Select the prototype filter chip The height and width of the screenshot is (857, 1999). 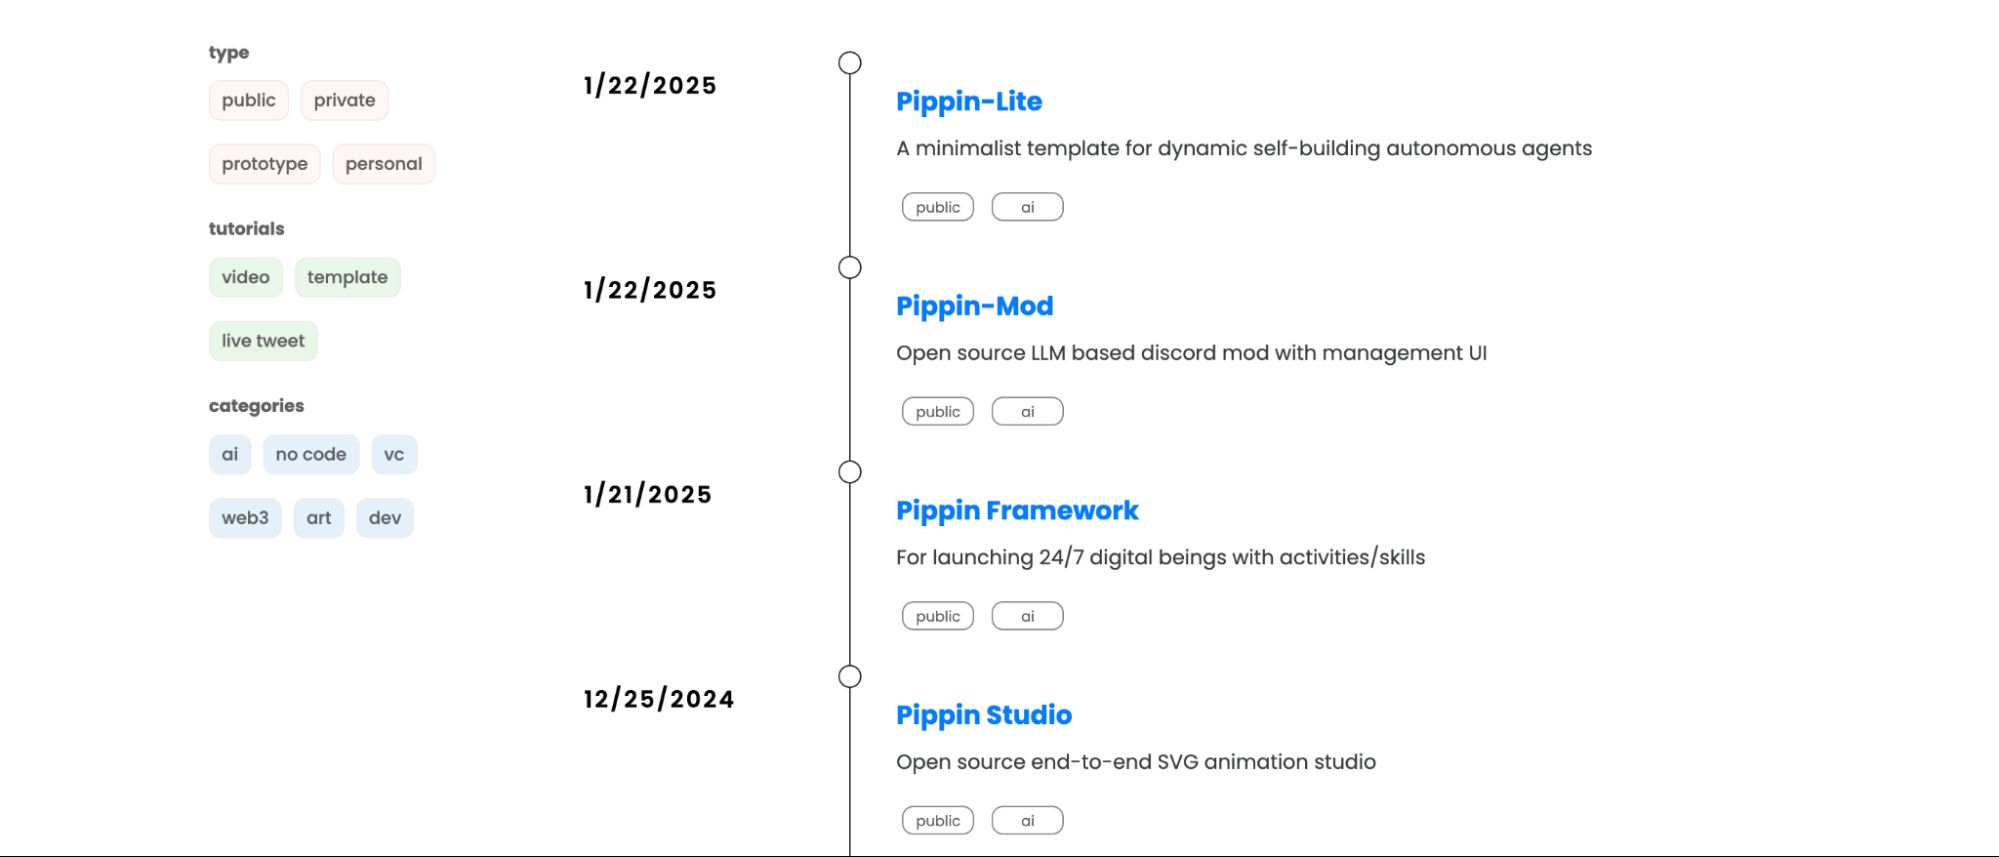pyautogui.click(x=264, y=164)
